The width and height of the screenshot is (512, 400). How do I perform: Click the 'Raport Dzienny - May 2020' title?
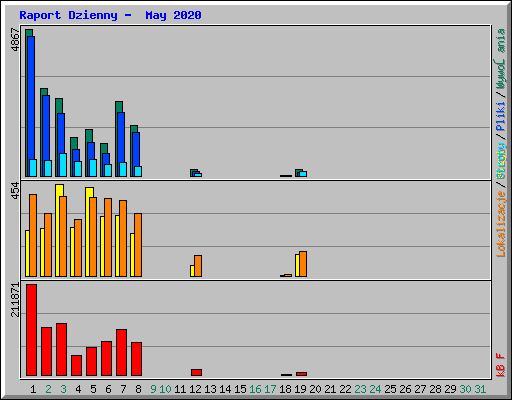pyautogui.click(x=110, y=15)
